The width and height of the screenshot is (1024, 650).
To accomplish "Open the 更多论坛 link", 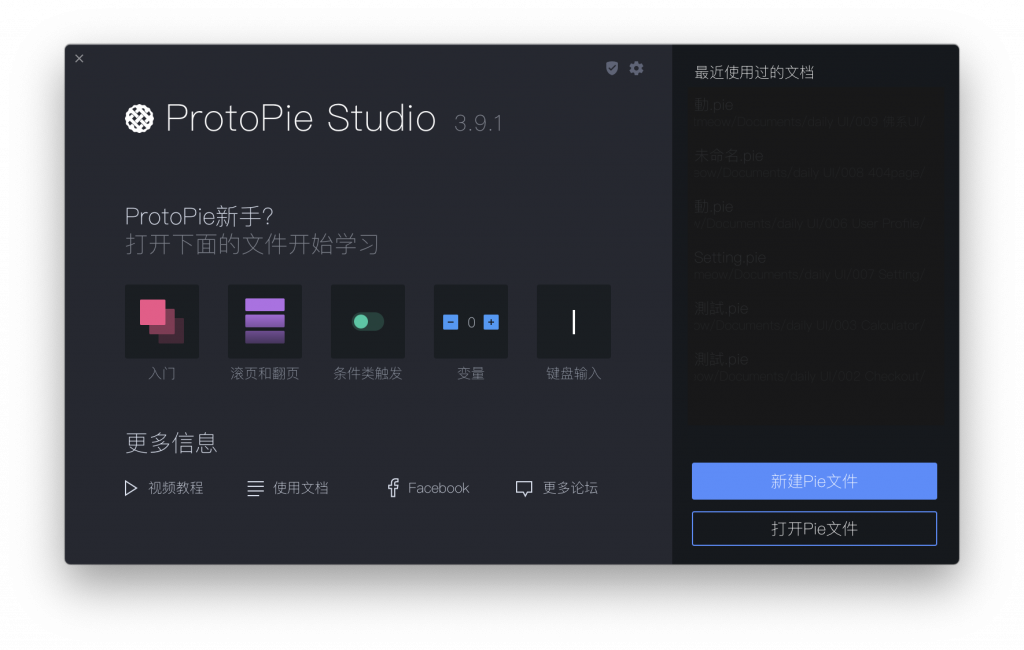I will (557, 488).
